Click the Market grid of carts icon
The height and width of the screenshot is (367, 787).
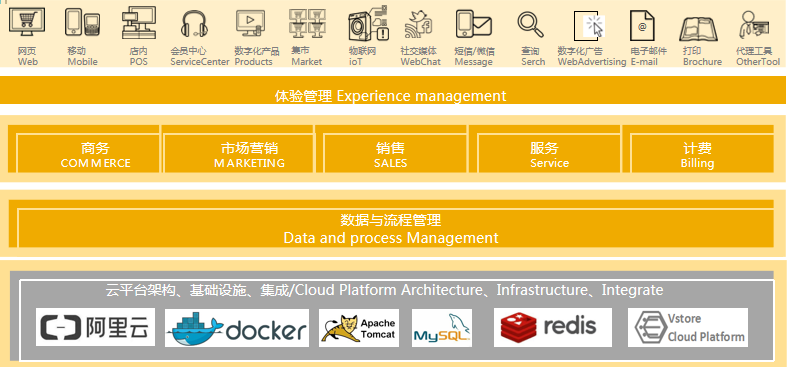point(308,23)
